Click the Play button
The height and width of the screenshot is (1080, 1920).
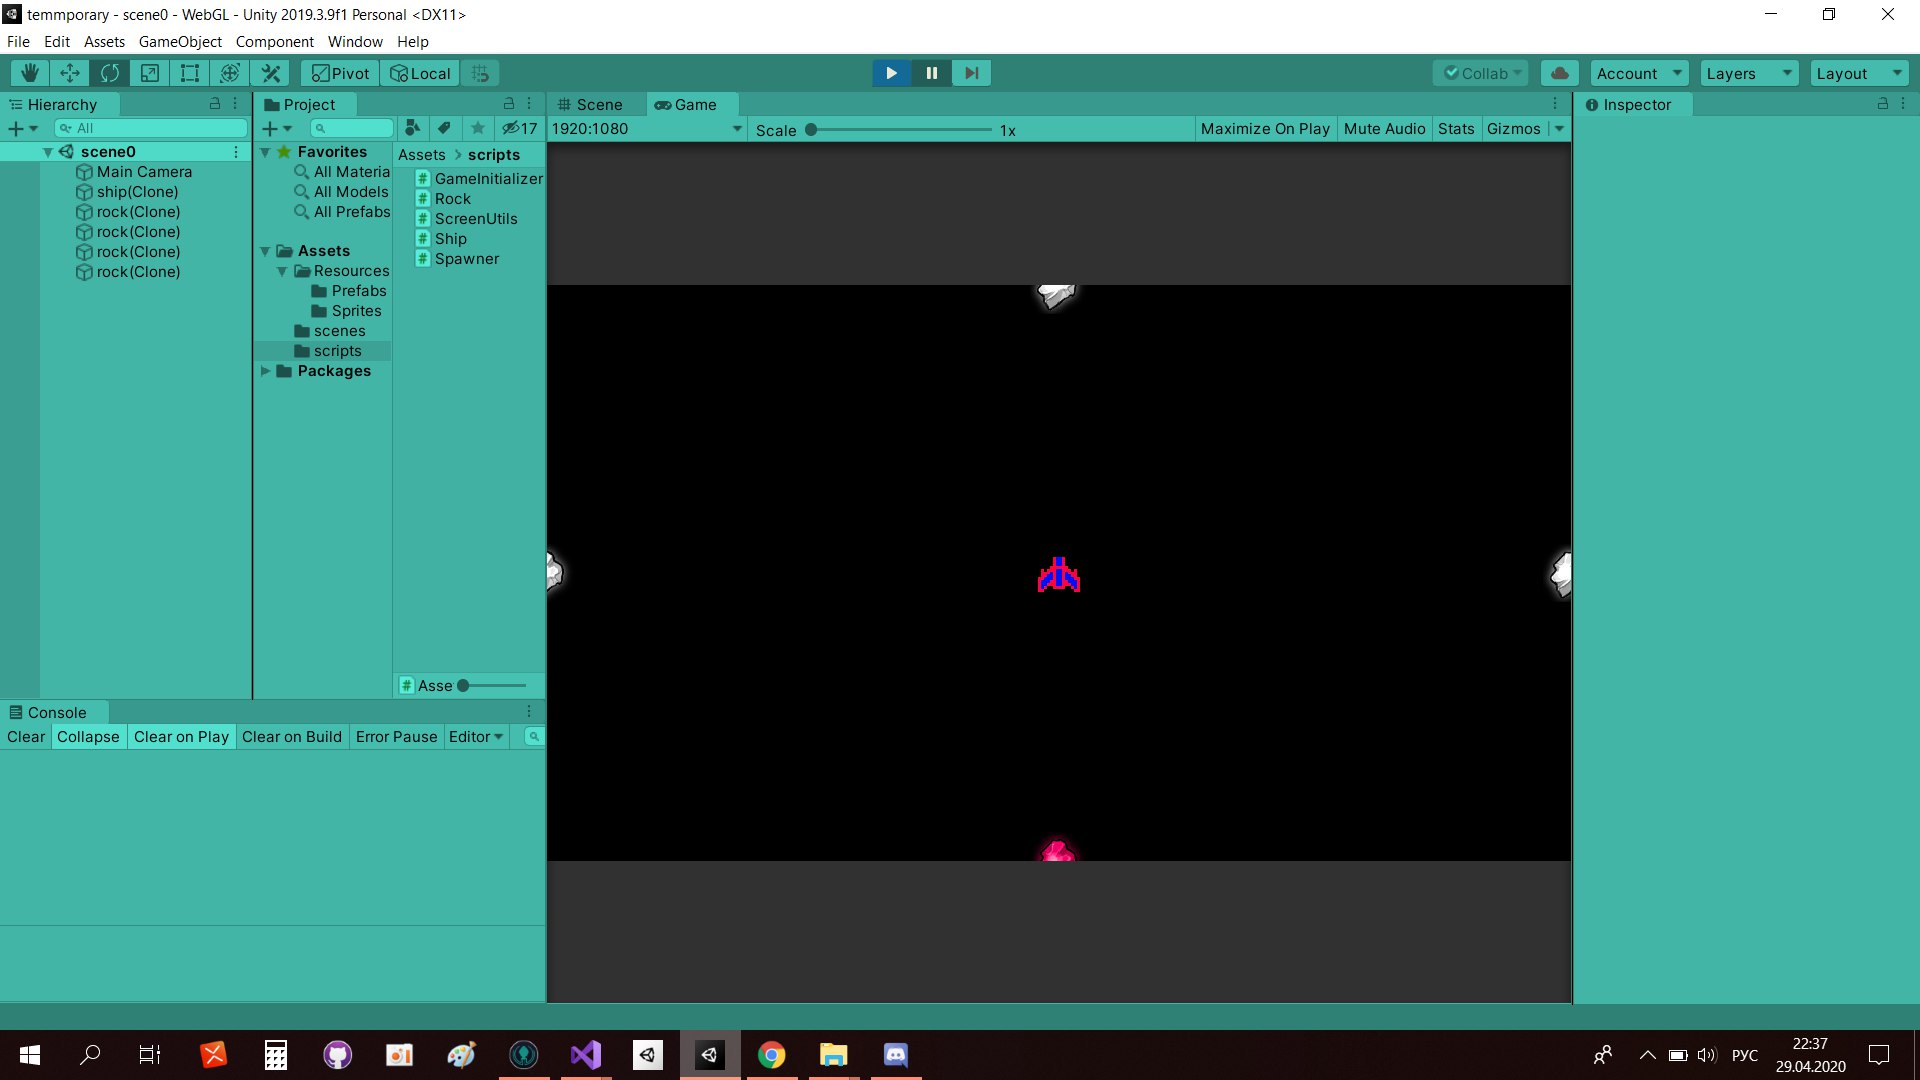[891, 73]
